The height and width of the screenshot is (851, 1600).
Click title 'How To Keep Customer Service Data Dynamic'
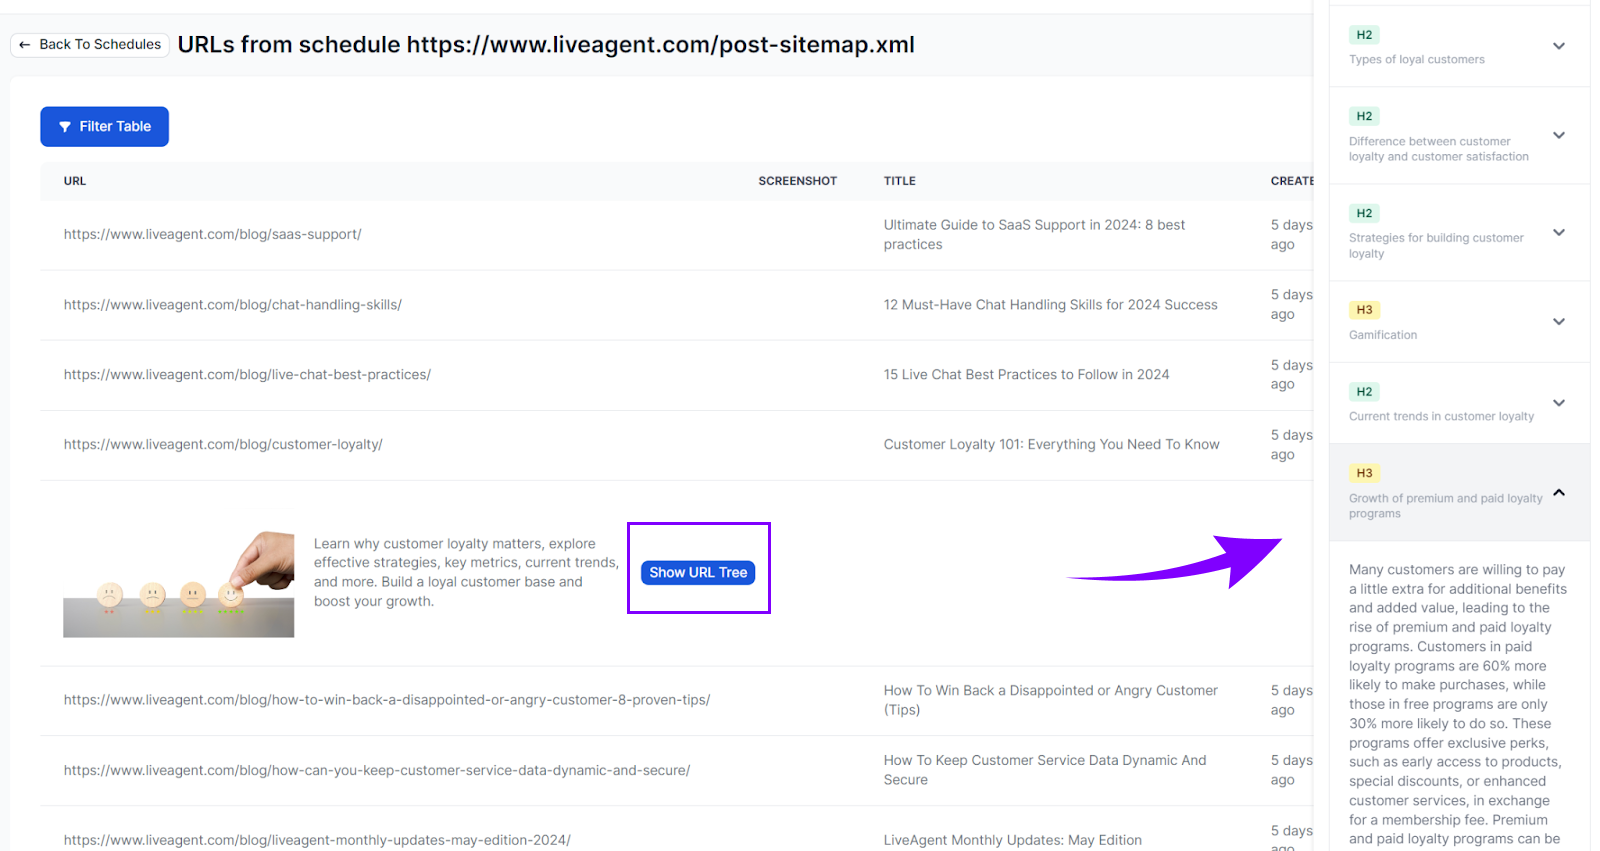[x=1045, y=770]
